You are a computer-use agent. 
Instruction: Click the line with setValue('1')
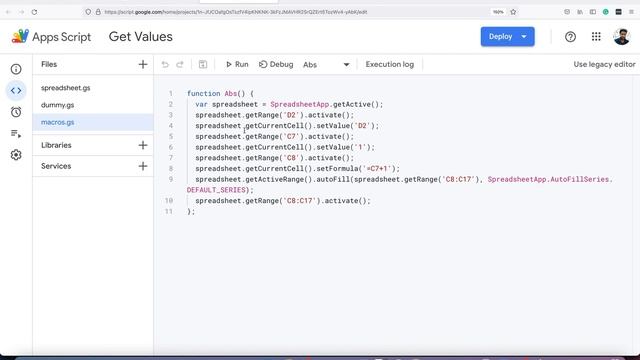coord(285,147)
